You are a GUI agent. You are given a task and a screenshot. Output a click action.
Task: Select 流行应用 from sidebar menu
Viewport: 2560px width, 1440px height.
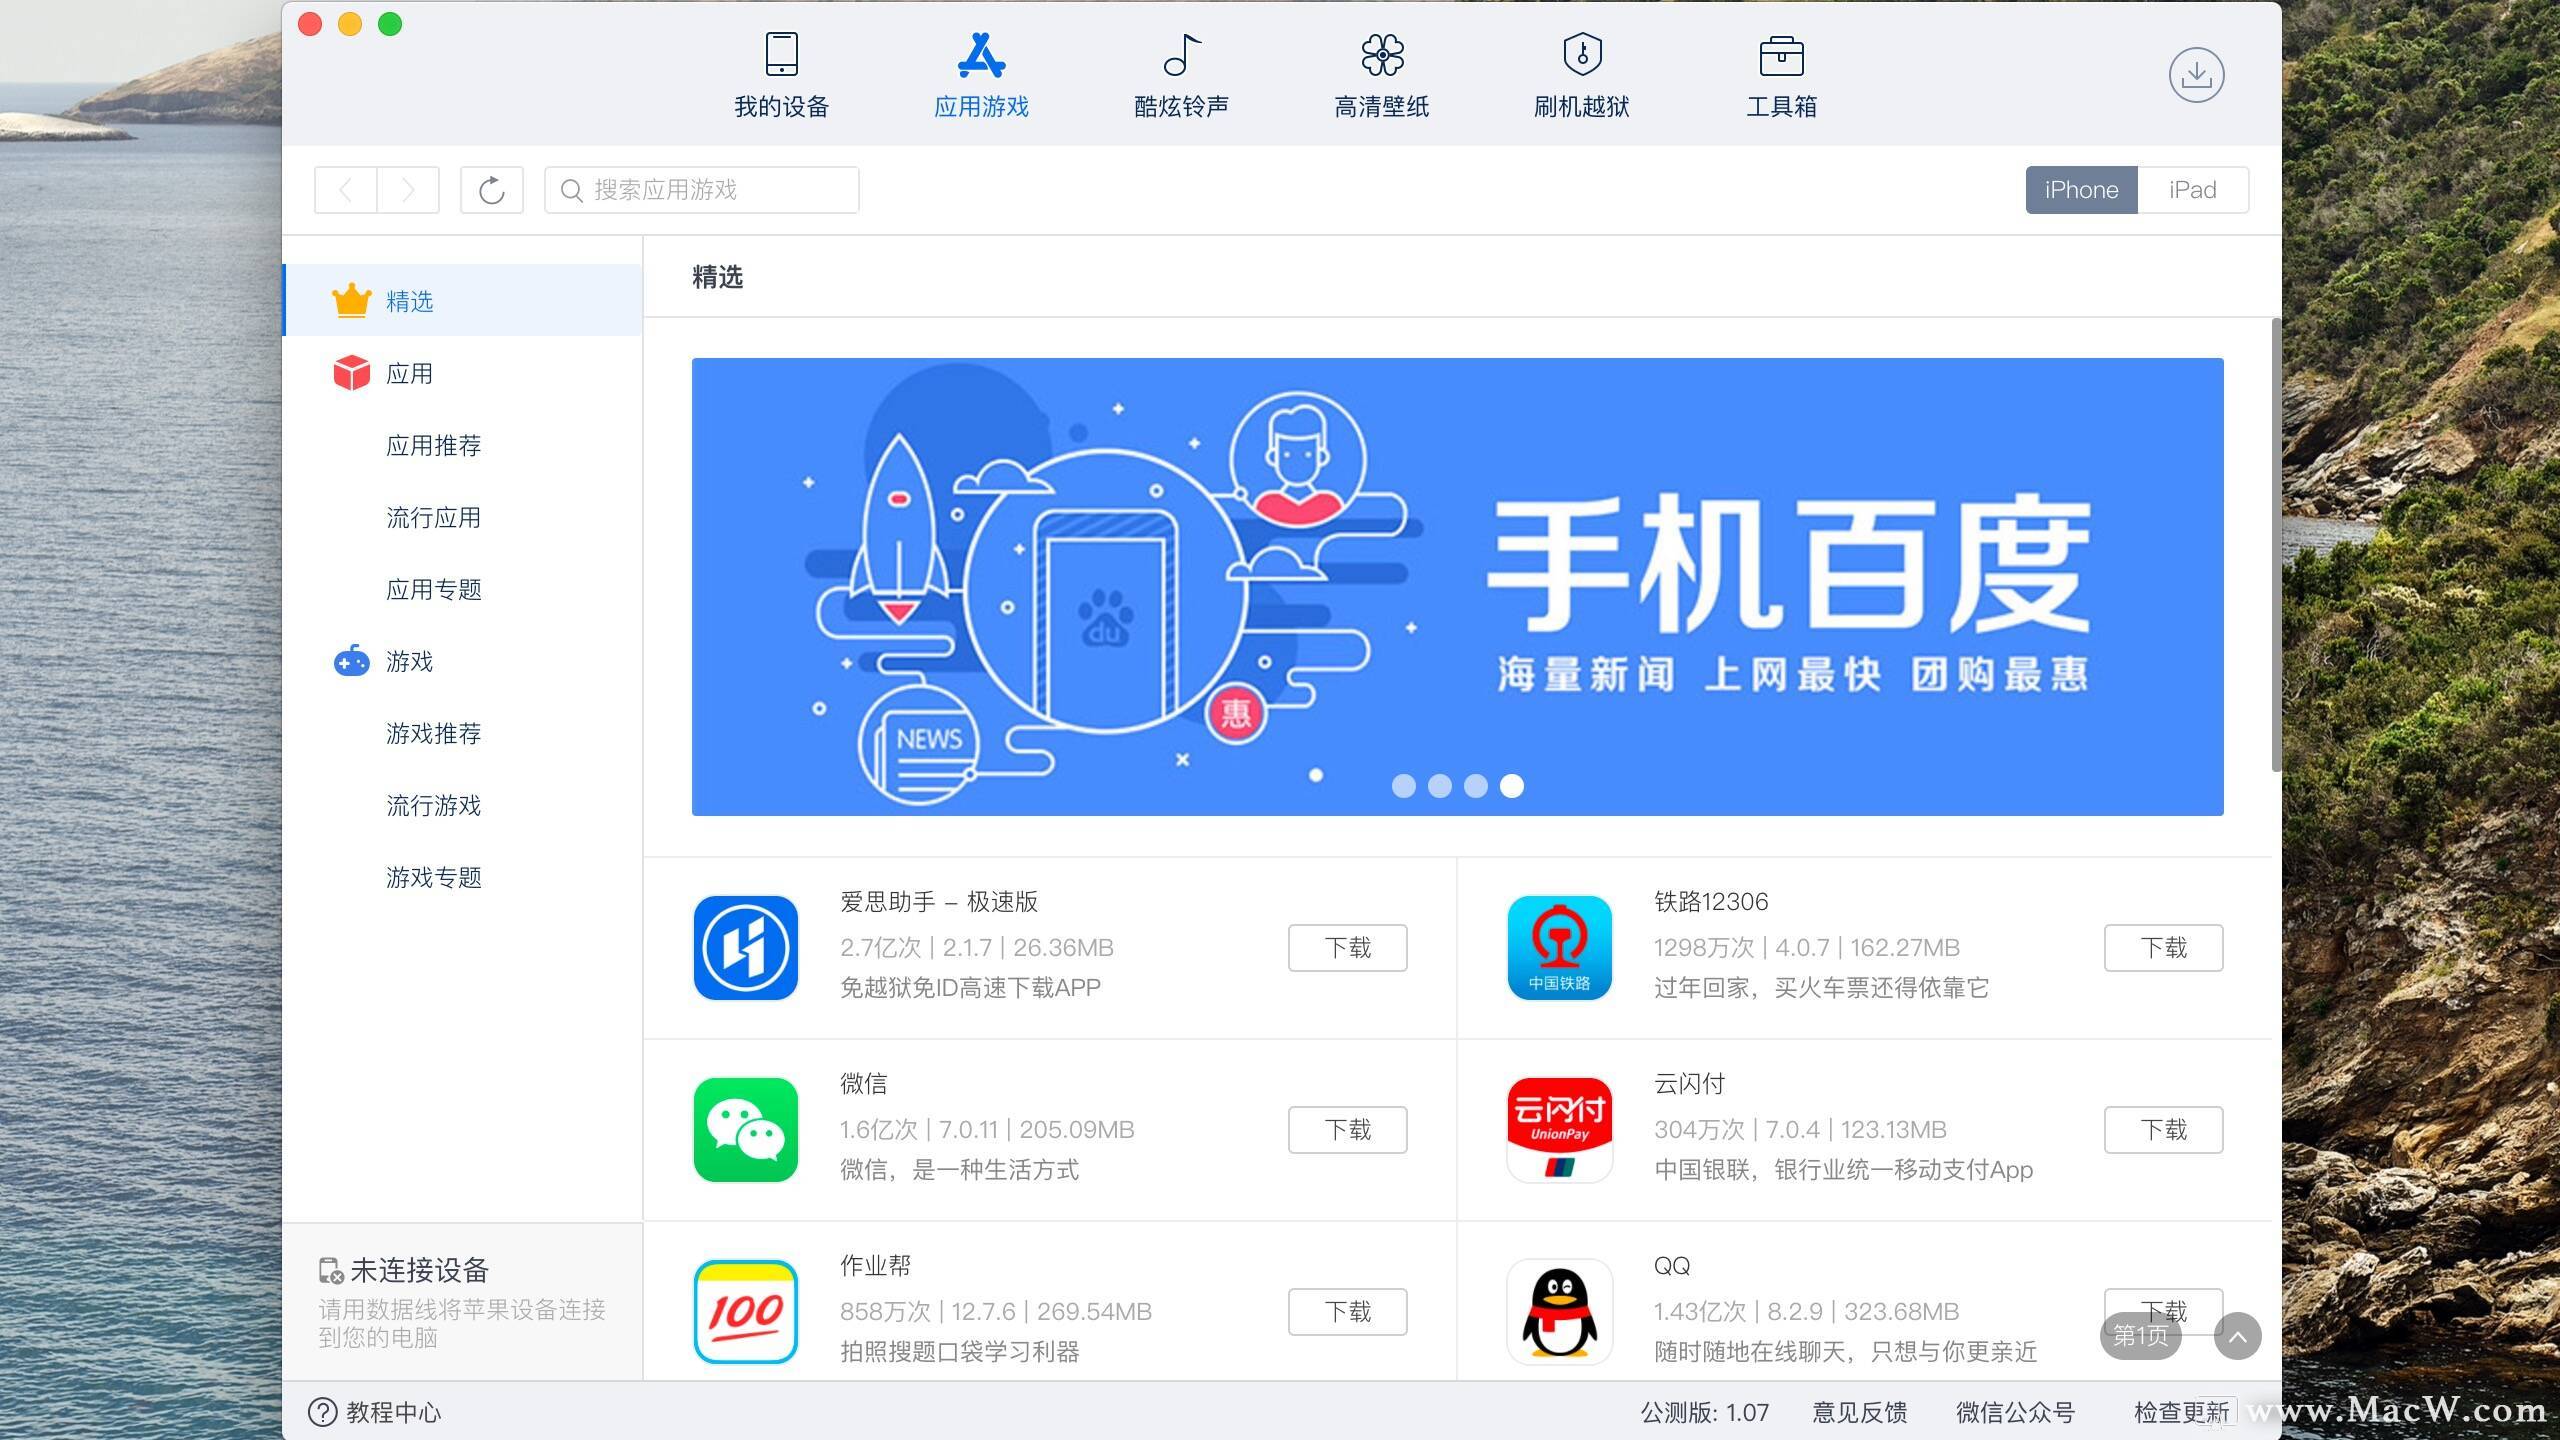(433, 515)
